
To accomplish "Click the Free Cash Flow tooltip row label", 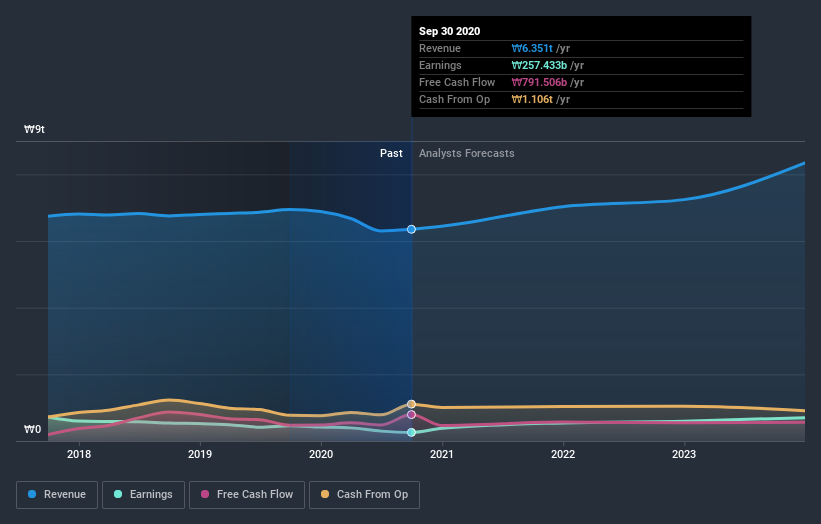I will (457, 82).
